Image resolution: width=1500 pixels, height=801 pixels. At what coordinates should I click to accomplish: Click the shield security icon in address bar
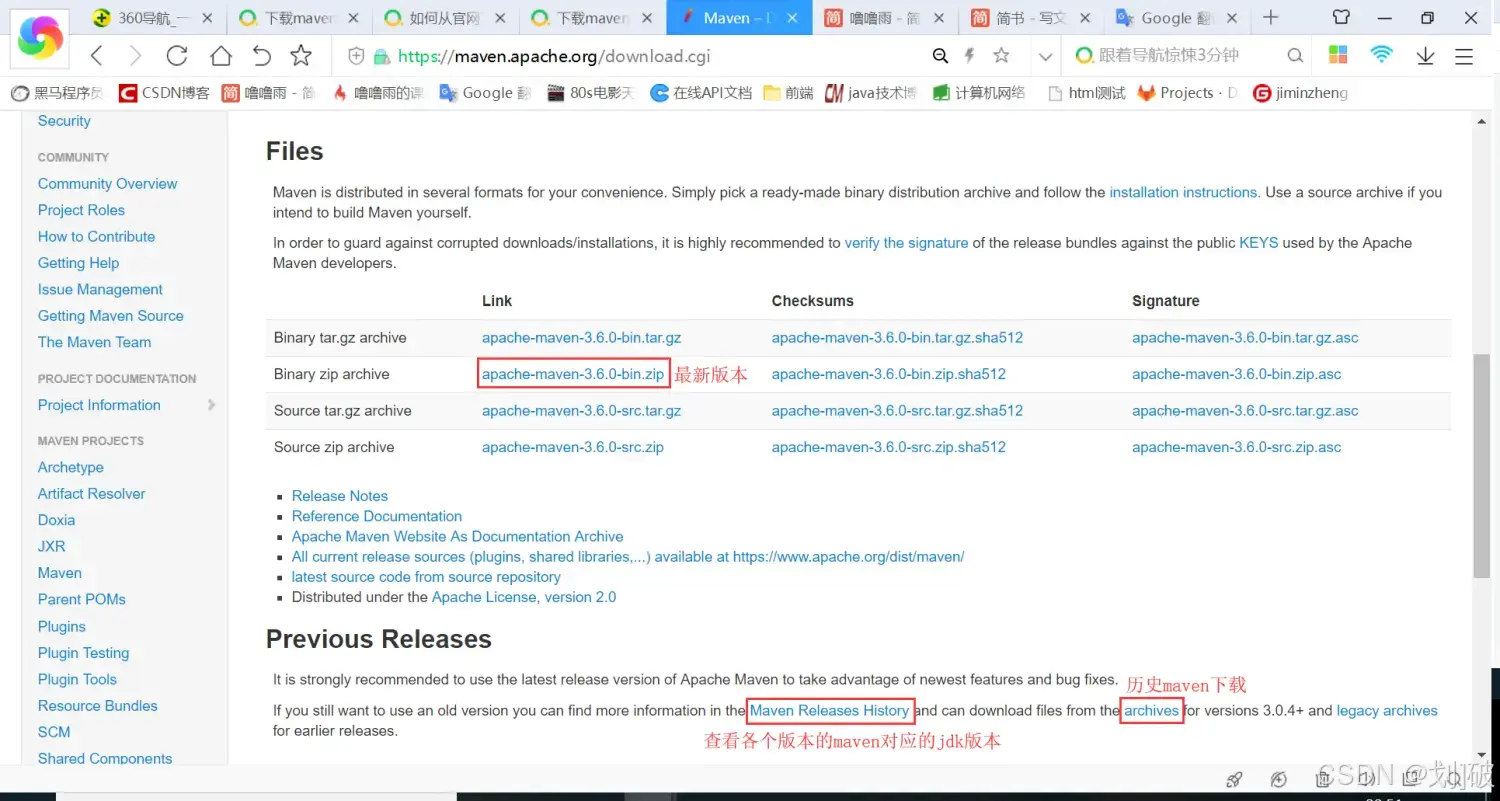coord(356,56)
